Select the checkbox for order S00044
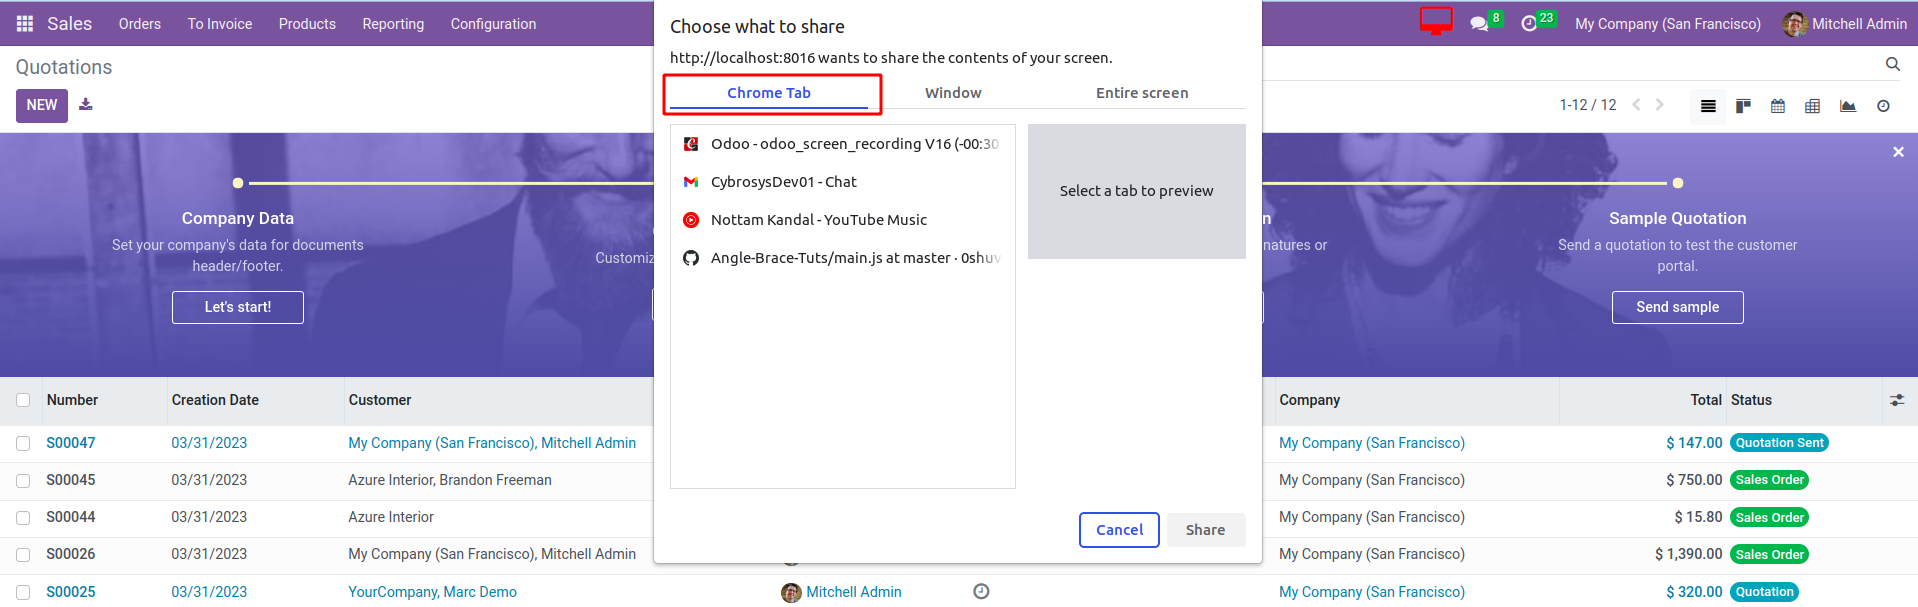1918x607 pixels. coord(23,518)
